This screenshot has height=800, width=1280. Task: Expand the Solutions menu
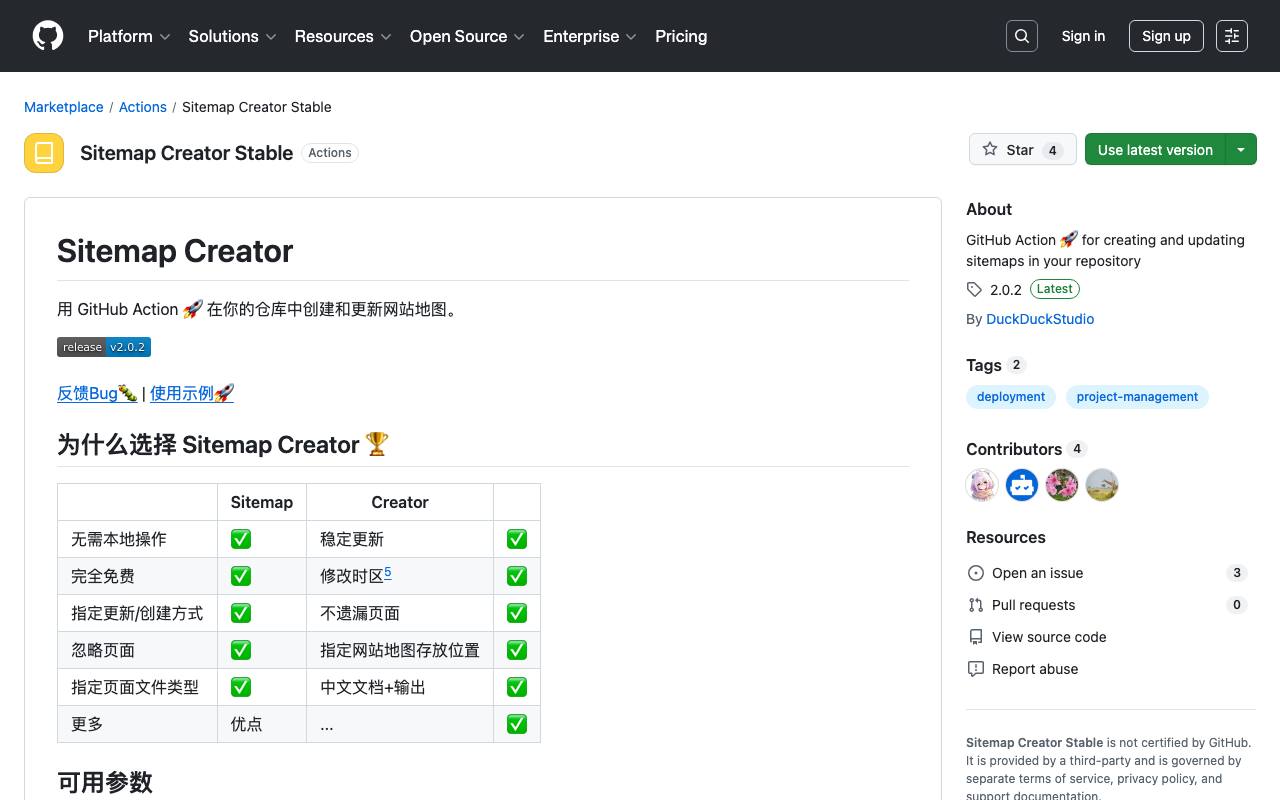(232, 36)
